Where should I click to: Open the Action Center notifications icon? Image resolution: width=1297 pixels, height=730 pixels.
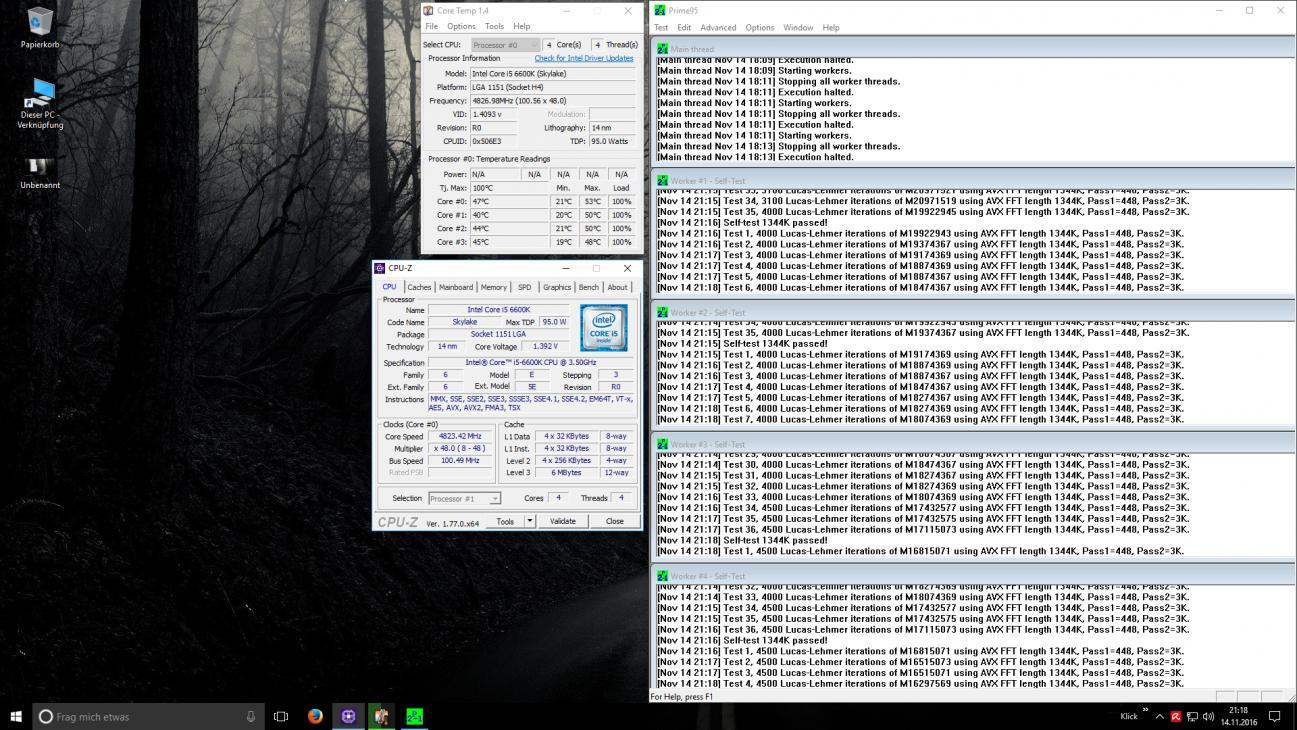pos(1275,716)
